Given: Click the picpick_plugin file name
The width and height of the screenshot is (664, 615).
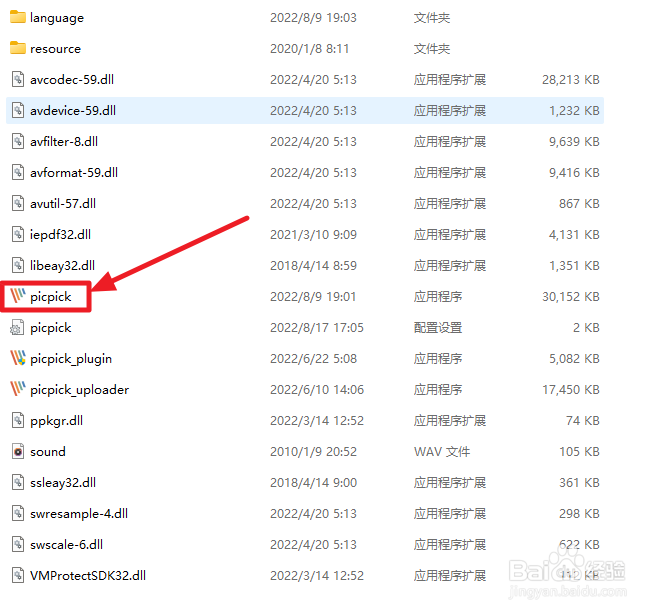Looking at the screenshot, I should 71,359.
